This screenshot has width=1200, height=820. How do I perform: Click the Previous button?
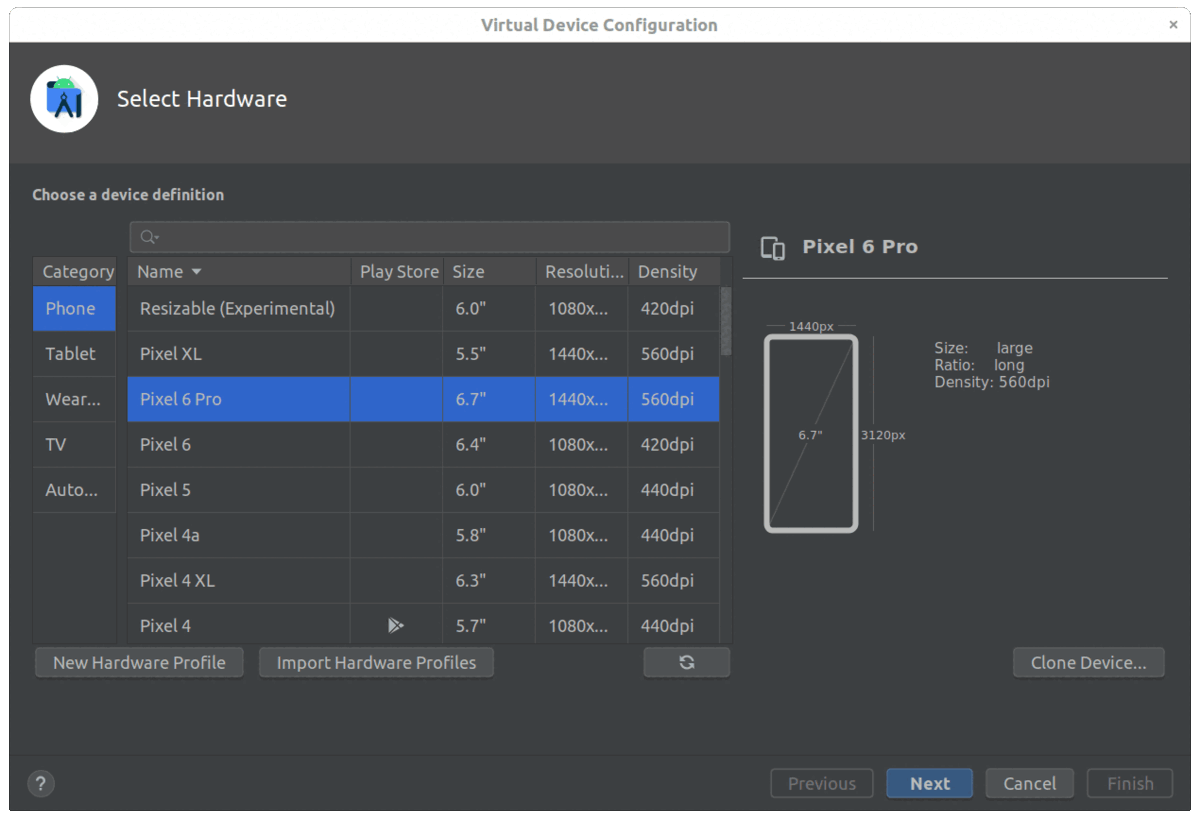point(822,784)
